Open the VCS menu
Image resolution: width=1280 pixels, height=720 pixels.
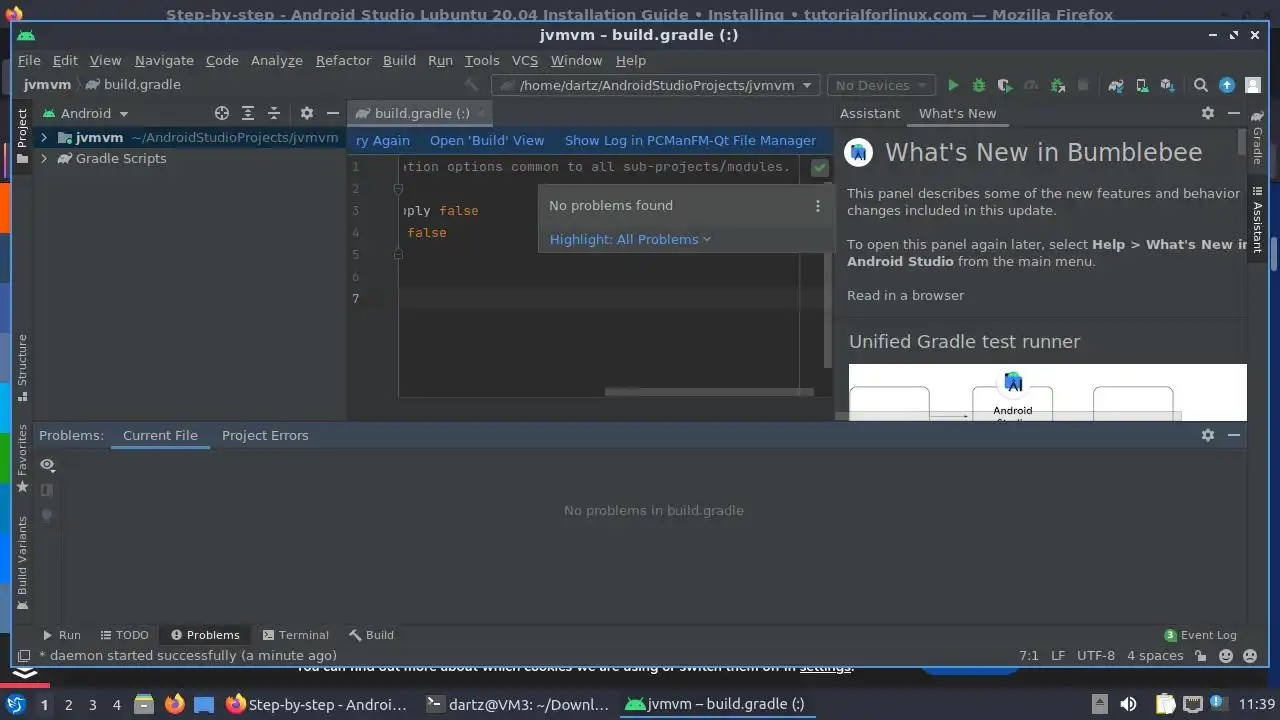click(x=525, y=60)
